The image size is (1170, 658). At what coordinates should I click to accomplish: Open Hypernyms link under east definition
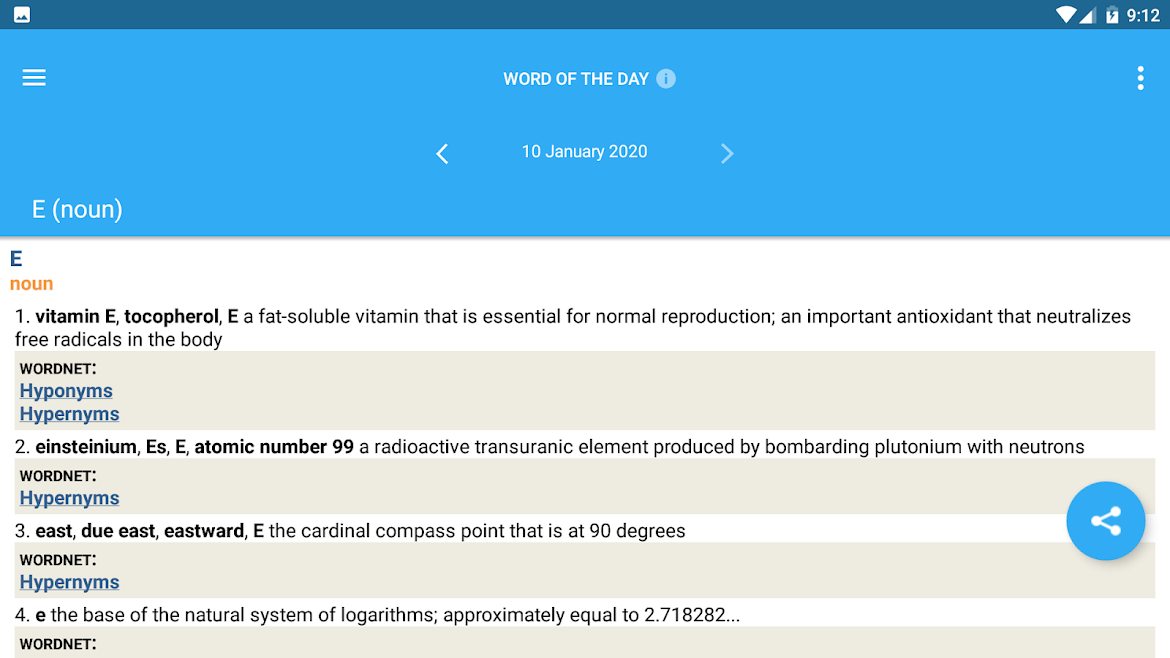pyautogui.click(x=69, y=583)
